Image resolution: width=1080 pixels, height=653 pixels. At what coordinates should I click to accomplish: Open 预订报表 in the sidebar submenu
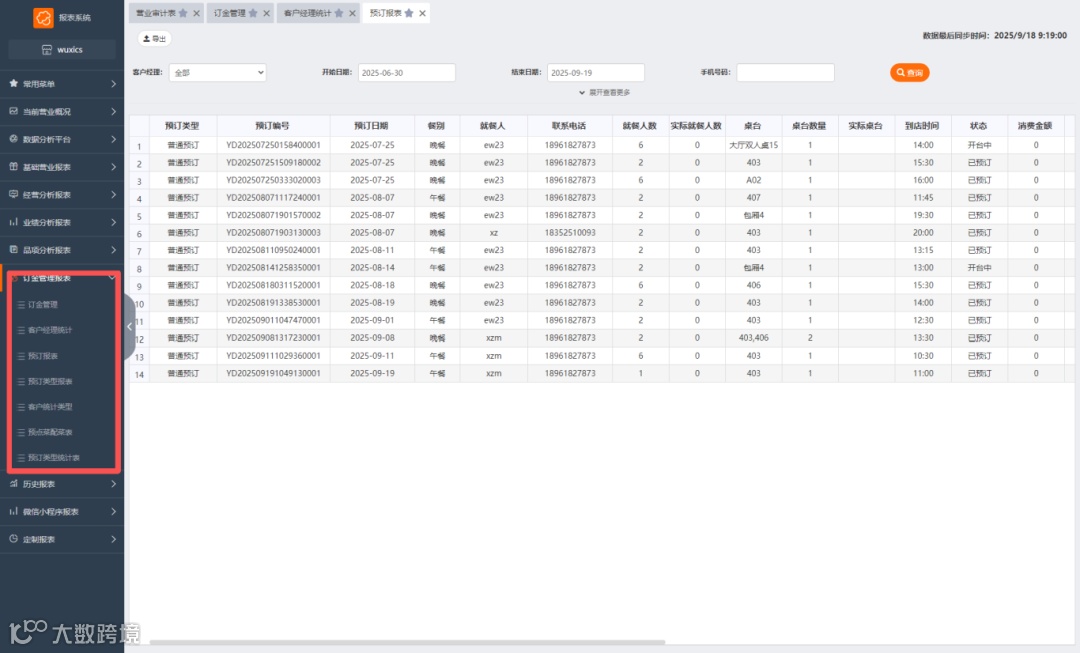coord(43,355)
